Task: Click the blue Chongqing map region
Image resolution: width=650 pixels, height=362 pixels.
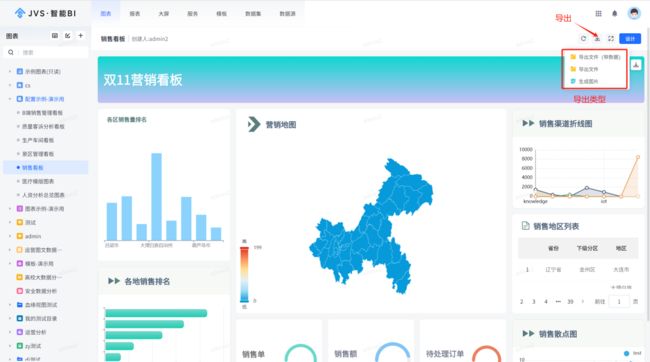Action: click(371, 226)
